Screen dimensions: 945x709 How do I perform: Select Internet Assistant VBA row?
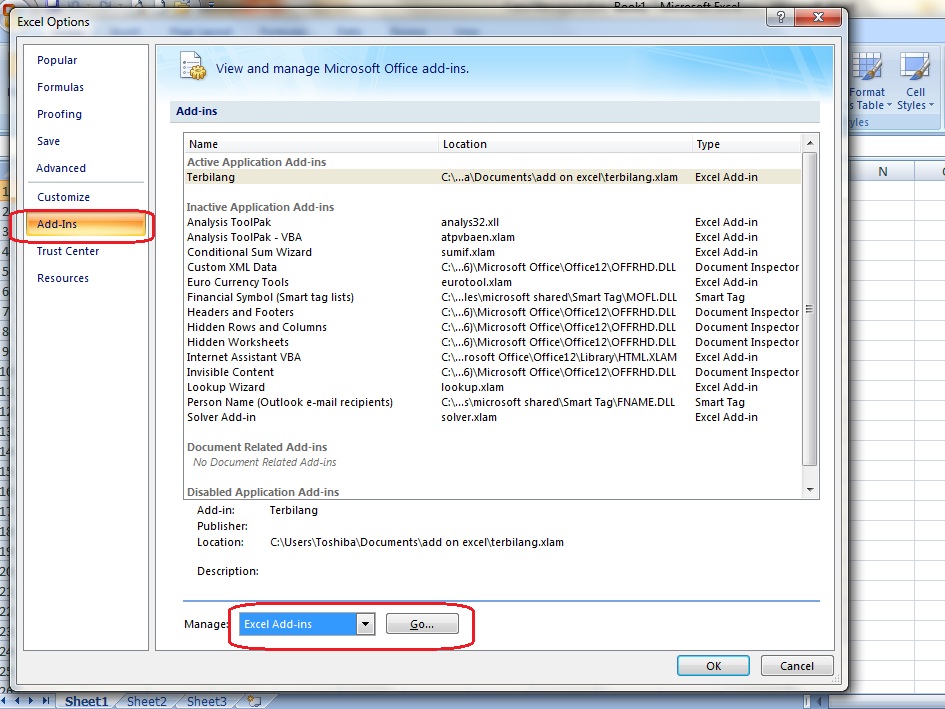pos(492,358)
